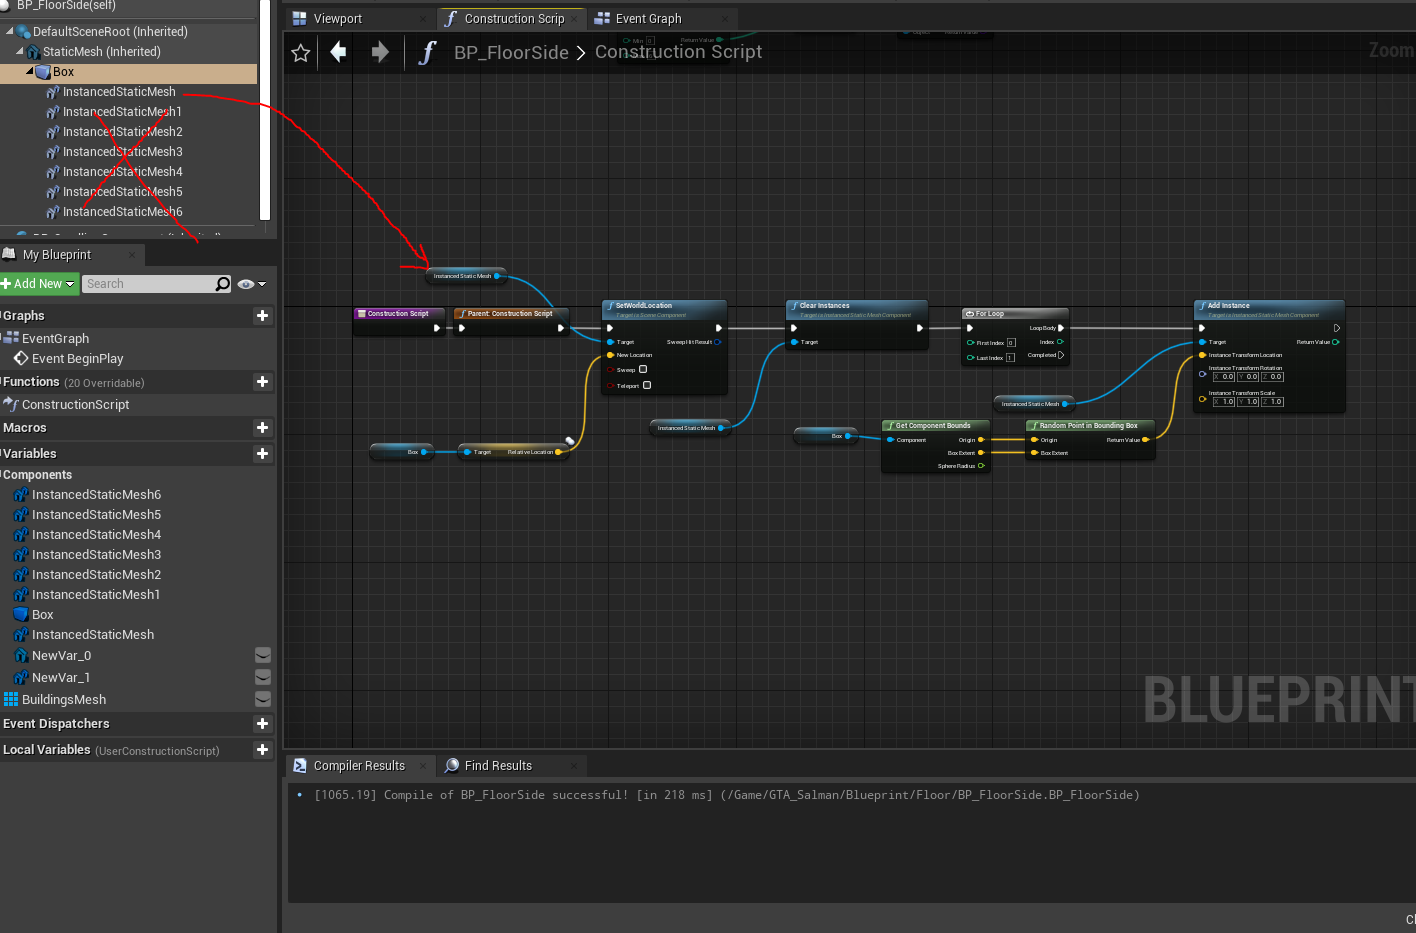
Task: Open the view options eye dropdown
Action: tap(252, 284)
